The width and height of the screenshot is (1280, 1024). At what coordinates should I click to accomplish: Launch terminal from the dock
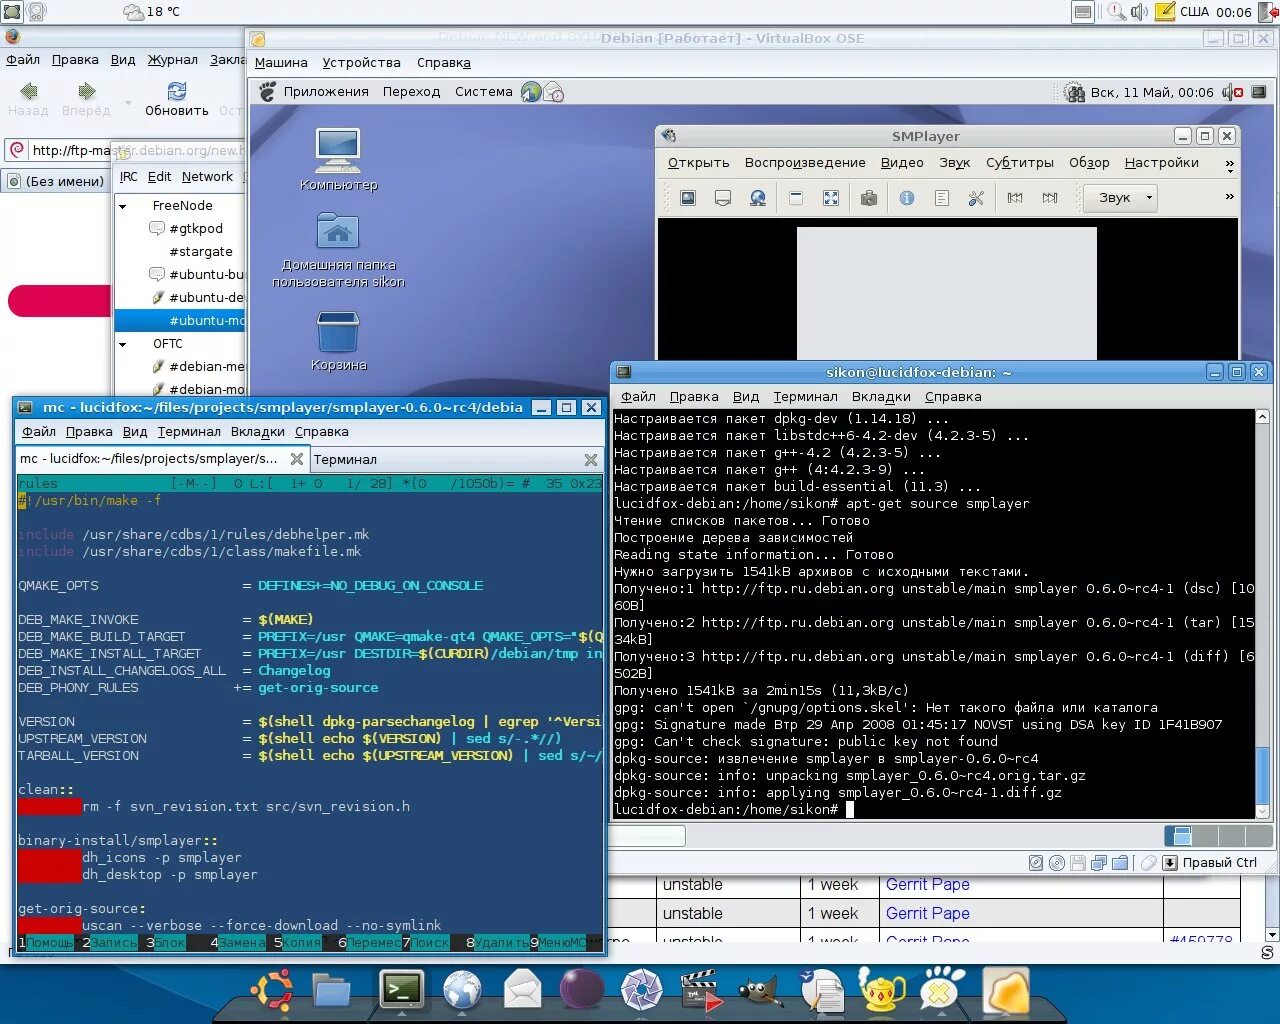pyautogui.click(x=402, y=990)
